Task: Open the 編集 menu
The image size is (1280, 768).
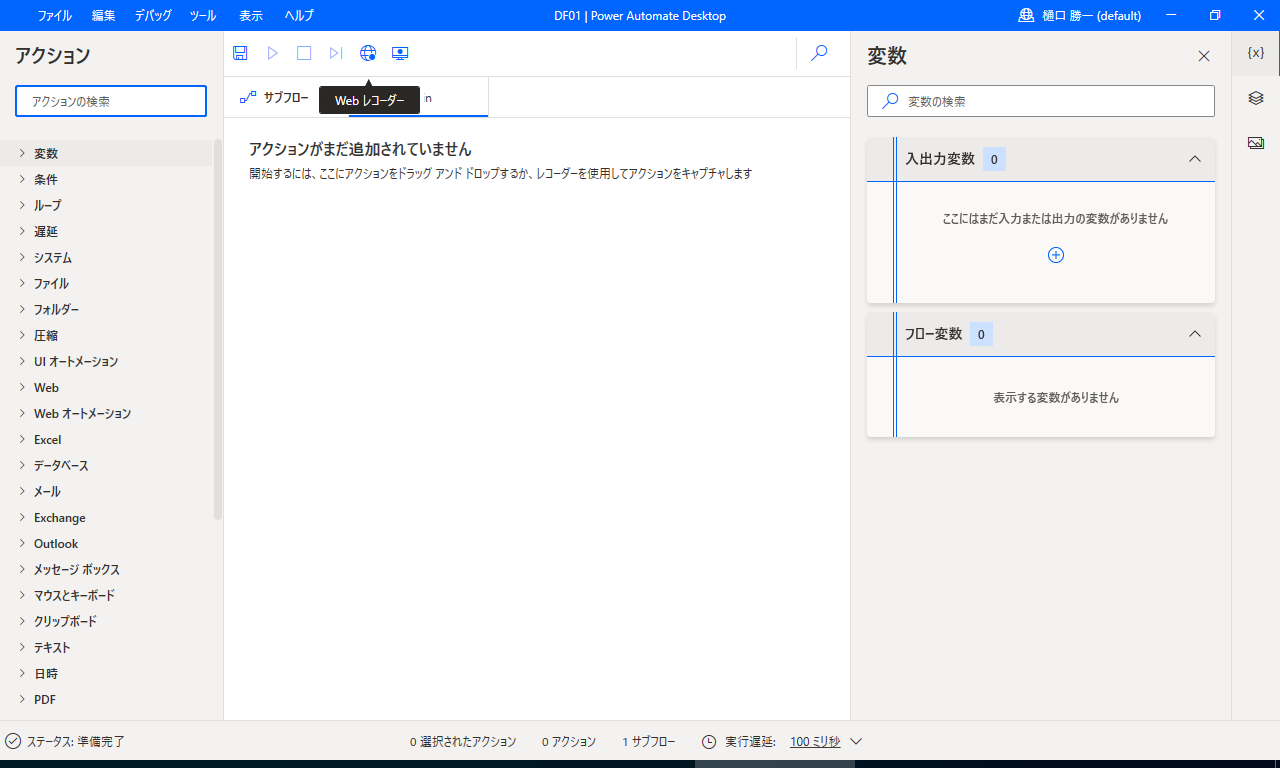Action: pos(103,15)
